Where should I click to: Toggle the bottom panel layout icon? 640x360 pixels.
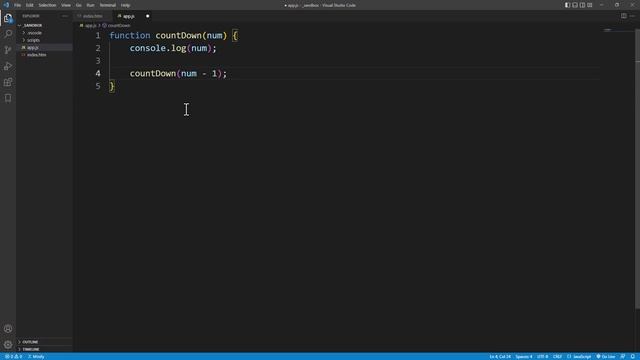pos(575,5)
